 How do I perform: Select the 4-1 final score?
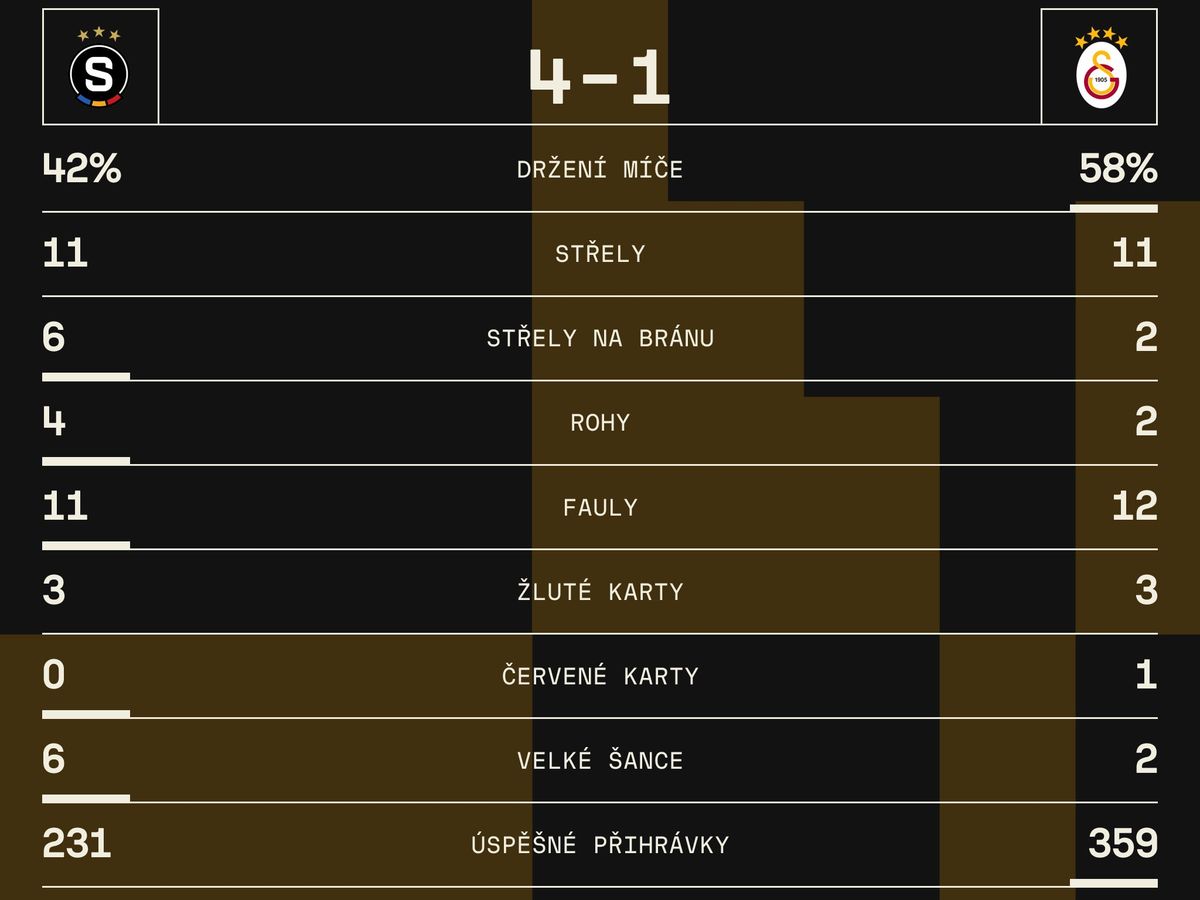[600, 78]
